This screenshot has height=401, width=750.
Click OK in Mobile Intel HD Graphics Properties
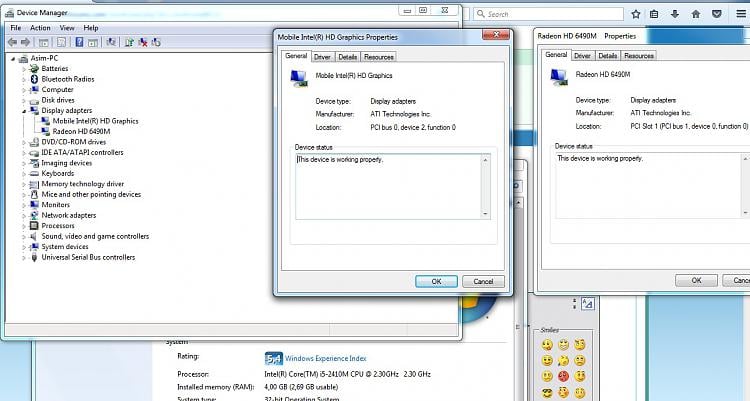pos(436,281)
